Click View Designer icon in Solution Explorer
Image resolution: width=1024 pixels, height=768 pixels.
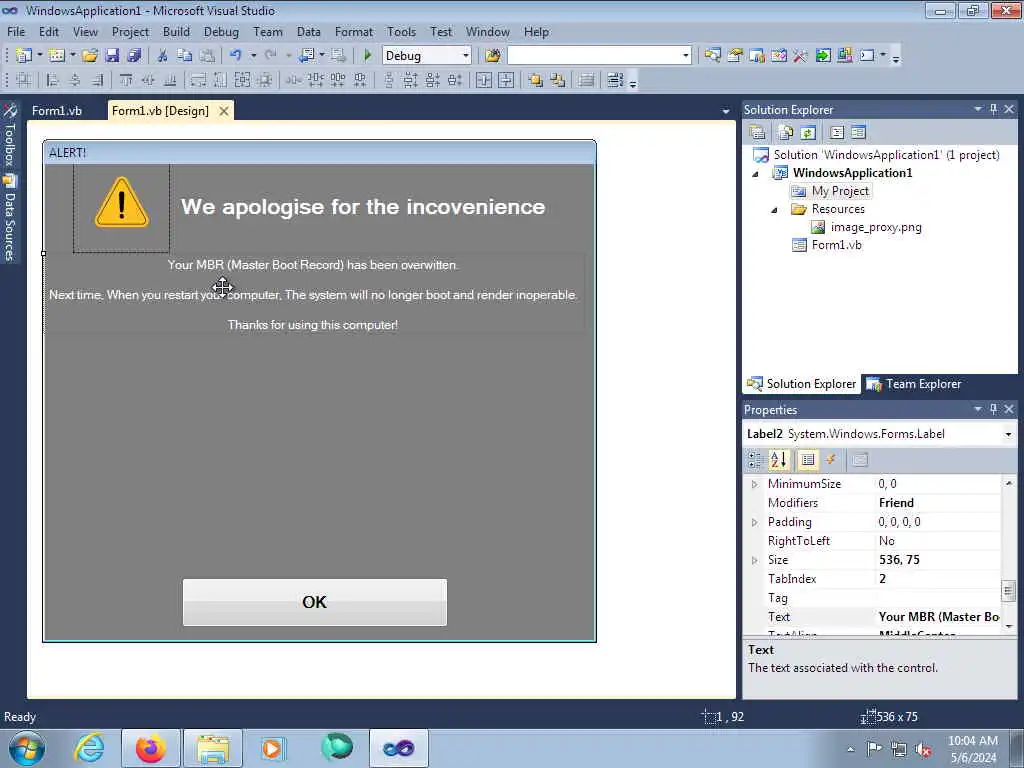tap(858, 133)
